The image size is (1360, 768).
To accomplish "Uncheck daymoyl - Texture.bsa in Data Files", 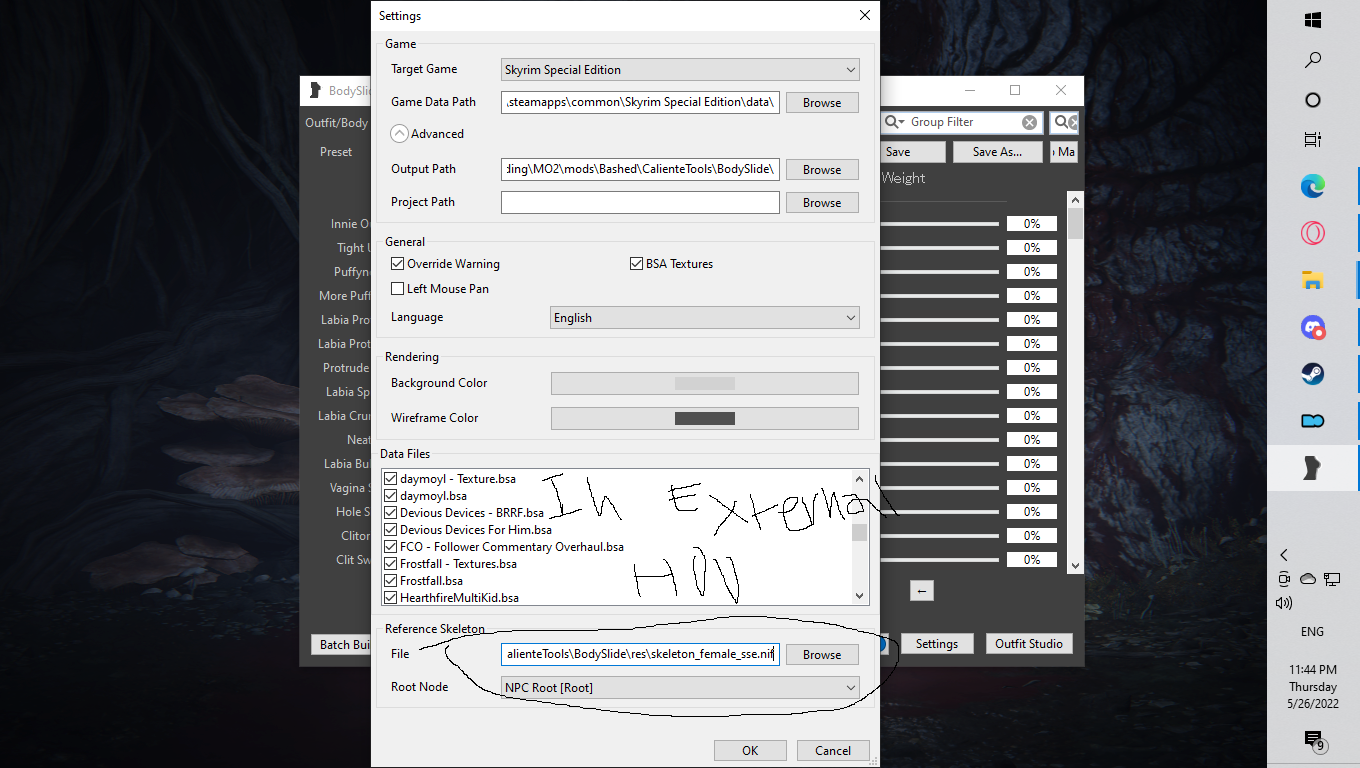I will pos(391,479).
